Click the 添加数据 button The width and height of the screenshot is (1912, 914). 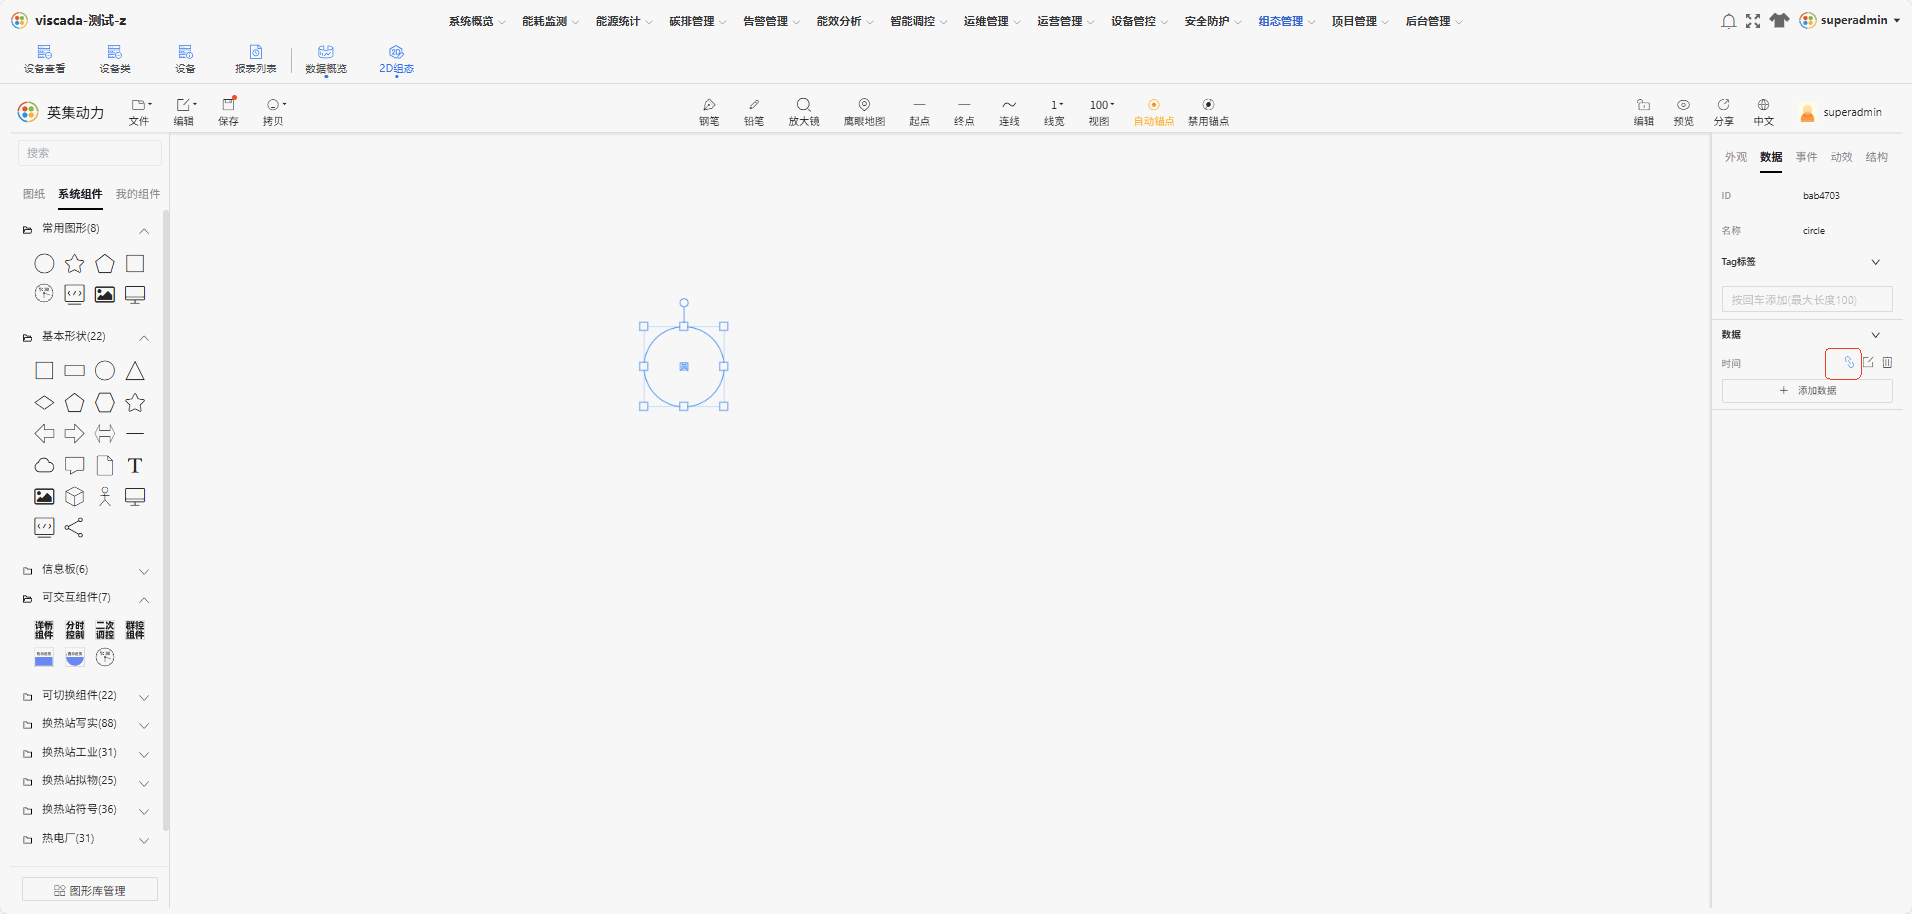(x=1807, y=391)
